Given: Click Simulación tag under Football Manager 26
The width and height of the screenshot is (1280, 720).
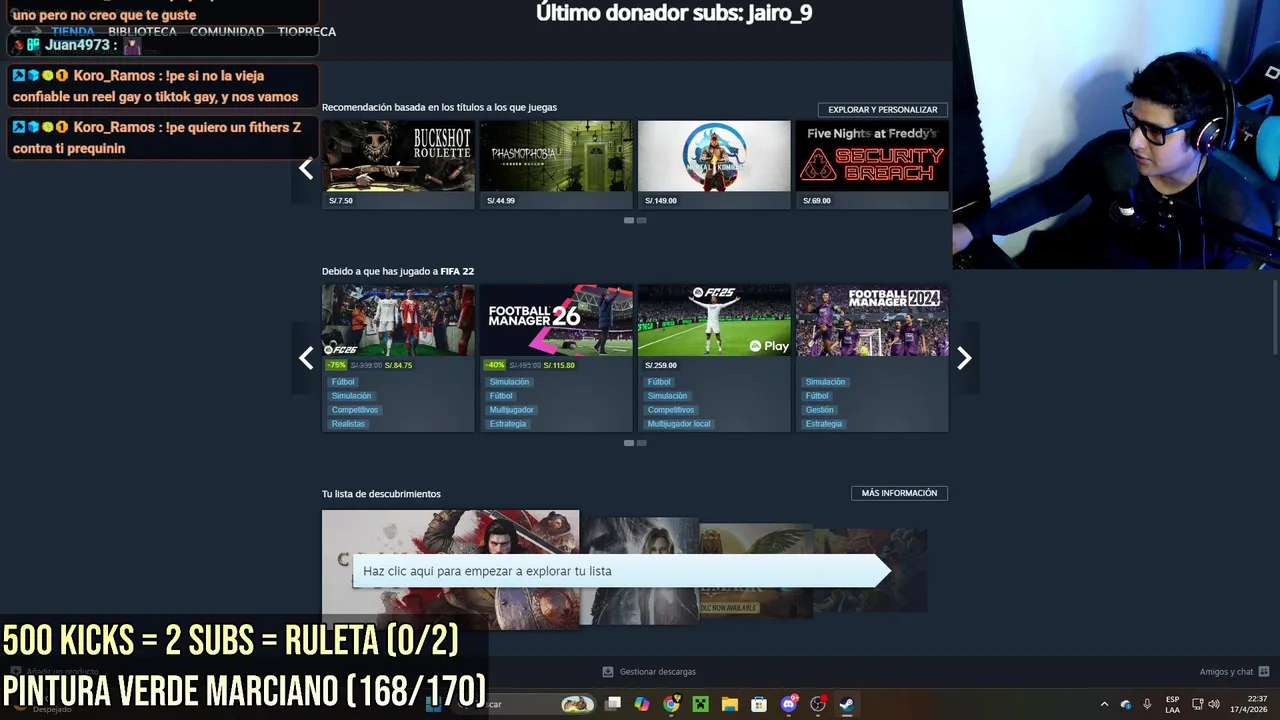Looking at the screenshot, I should tap(509, 382).
